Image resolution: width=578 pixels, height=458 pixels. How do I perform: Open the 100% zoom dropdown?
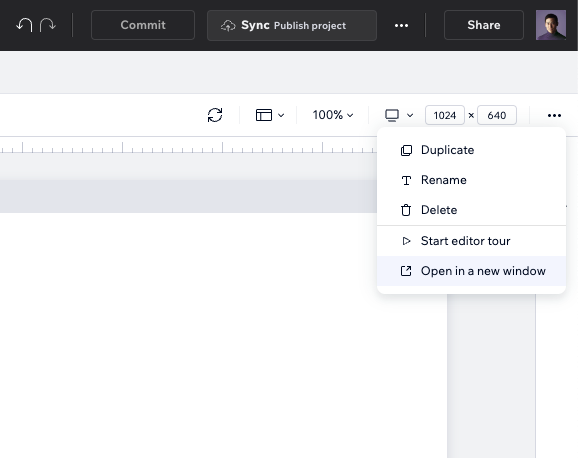333,115
